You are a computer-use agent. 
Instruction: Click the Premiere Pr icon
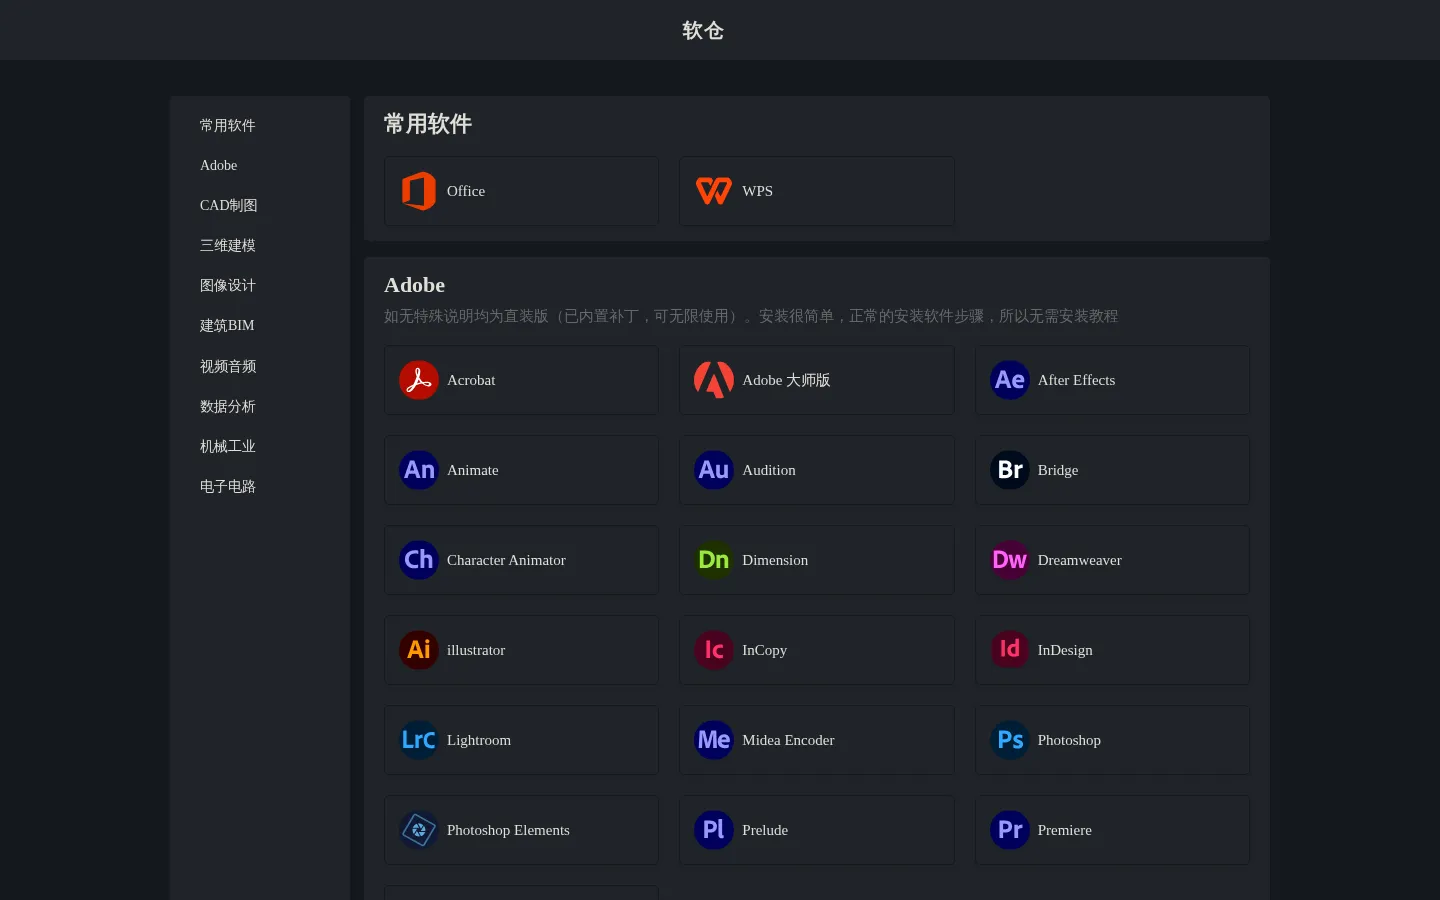click(1010, 830)
